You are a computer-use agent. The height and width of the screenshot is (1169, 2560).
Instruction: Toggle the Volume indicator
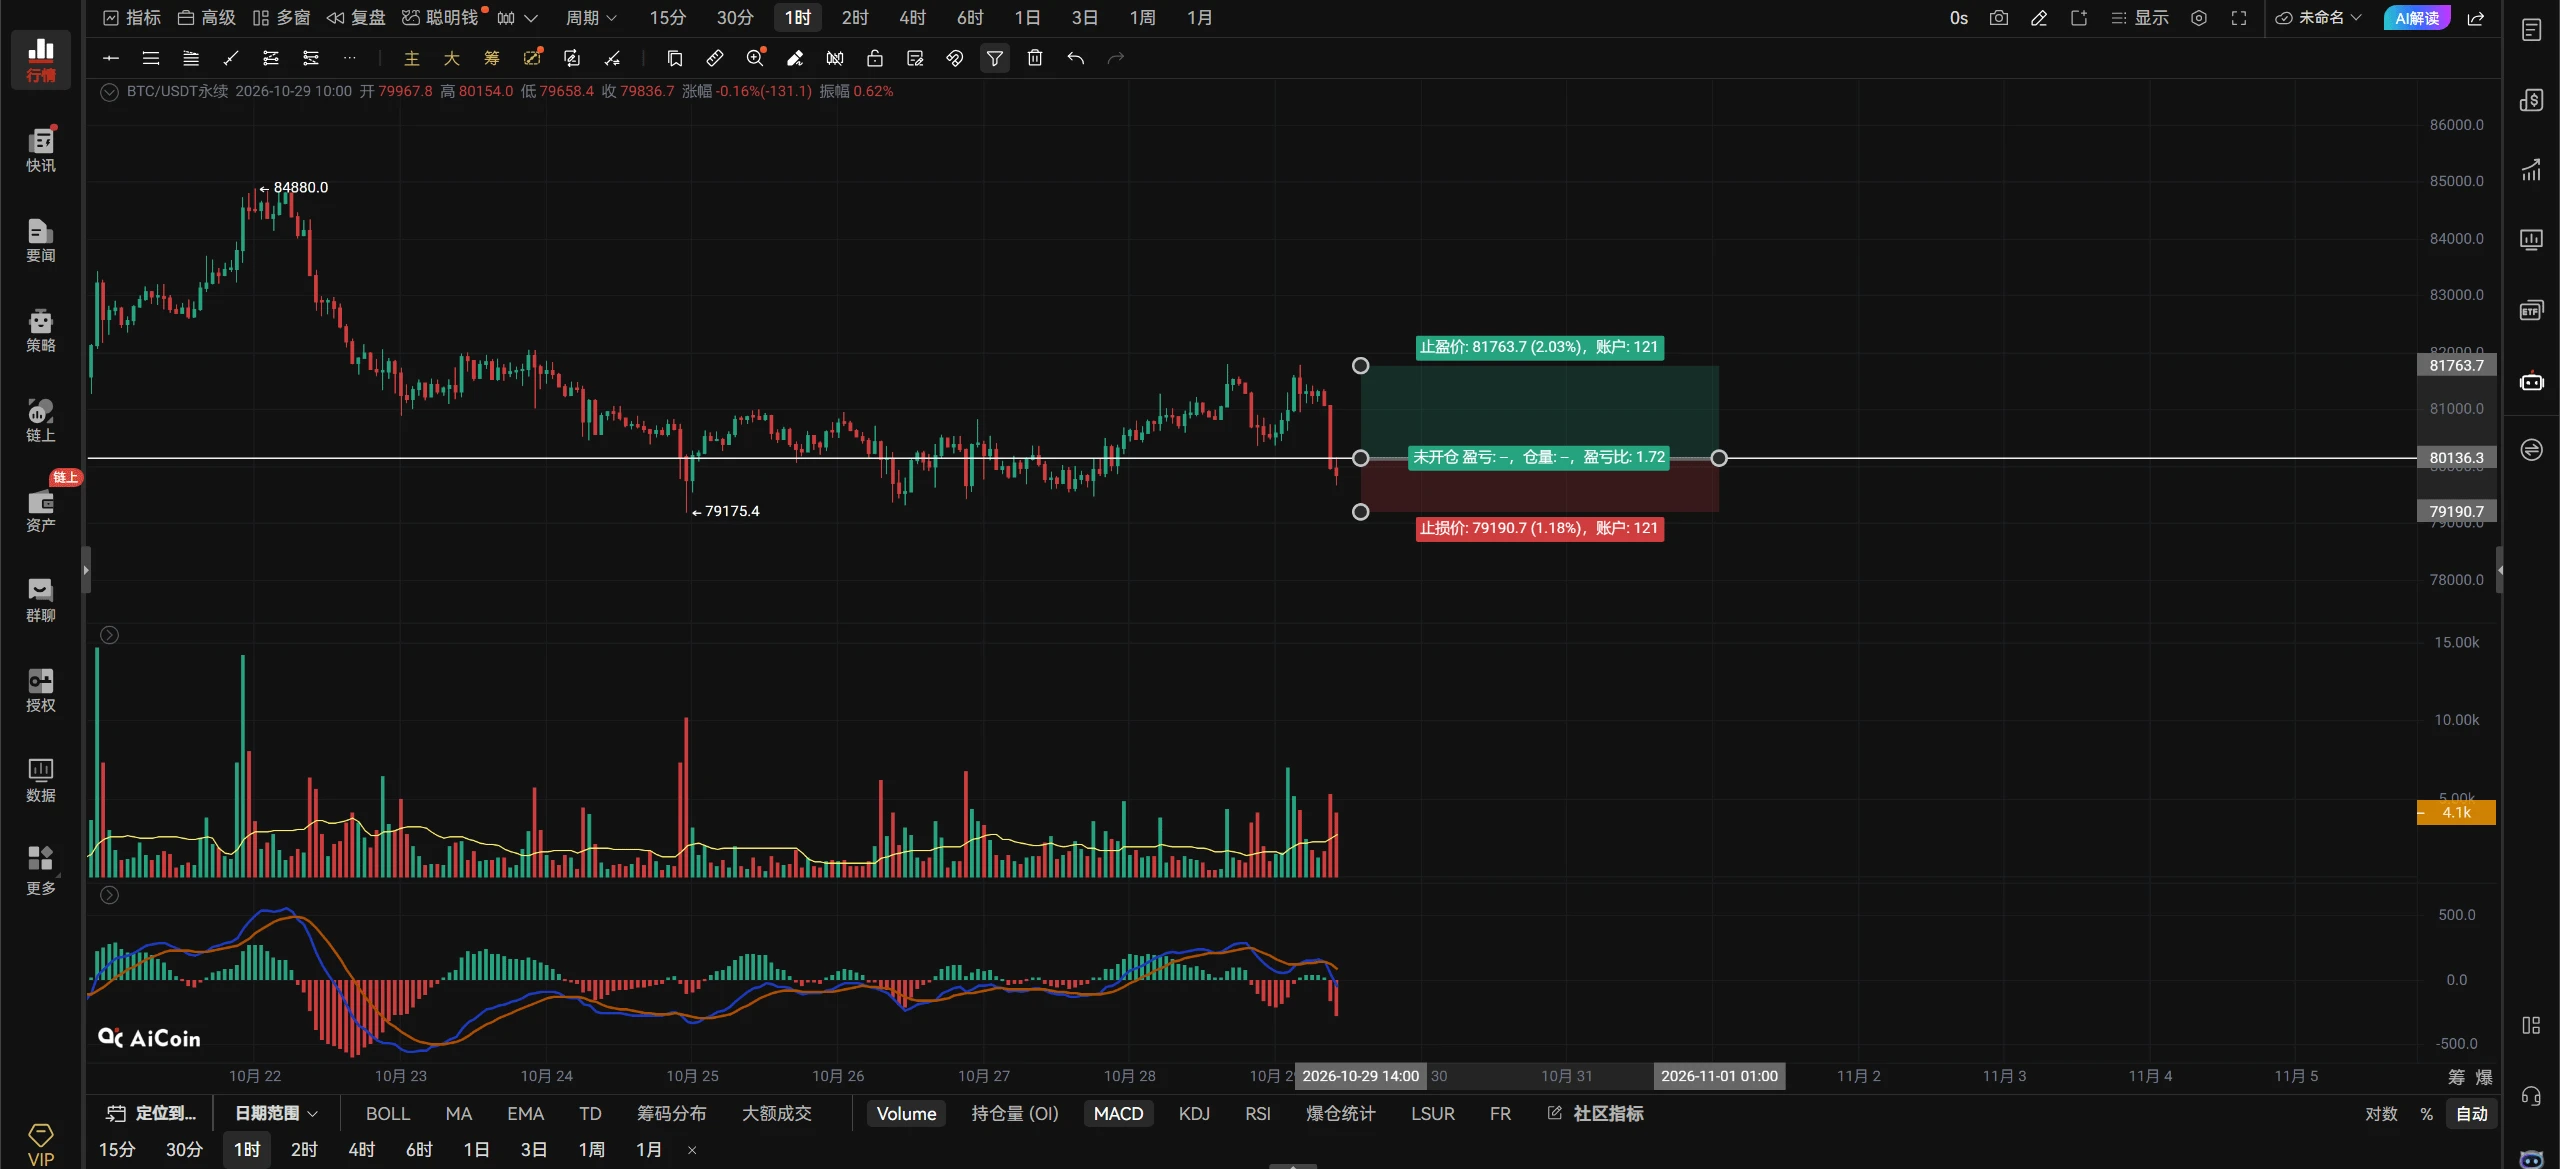[906, 1114]
